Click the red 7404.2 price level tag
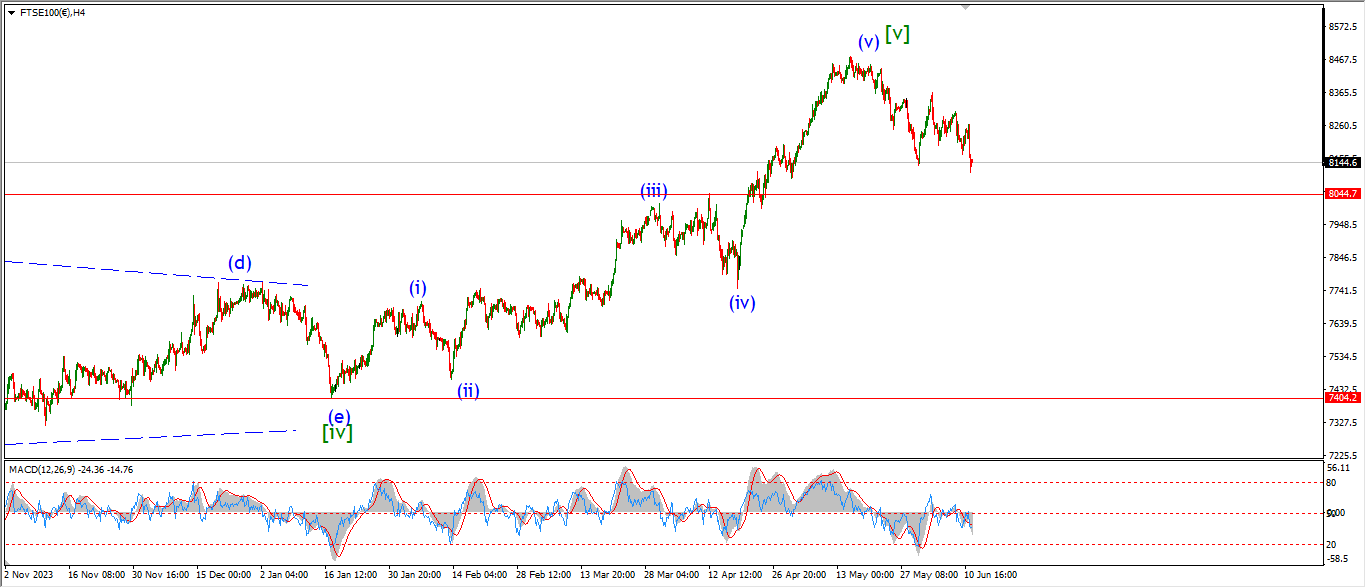The height and width of the screenshot is (588, 1366). click(1341, 398)
